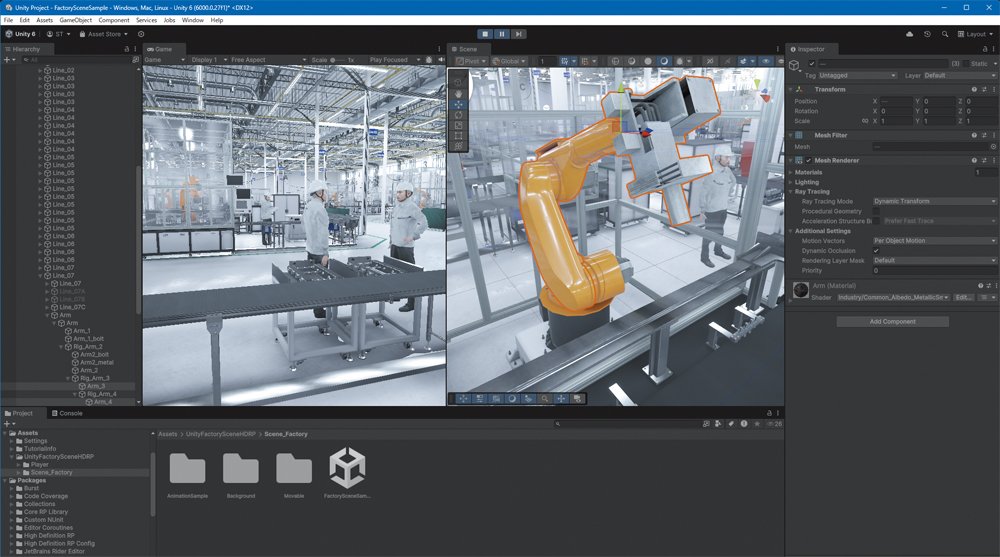The height and width of the screenshot is (557, 1000).
Task: Open Rendering Layer Mask dropdown
Action: [x=934, y=260]
